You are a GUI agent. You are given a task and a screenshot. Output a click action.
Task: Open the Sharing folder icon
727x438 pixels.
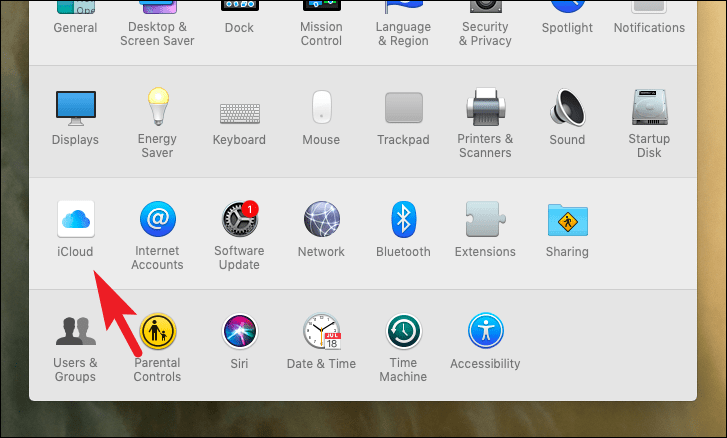[x=568, y=220]
